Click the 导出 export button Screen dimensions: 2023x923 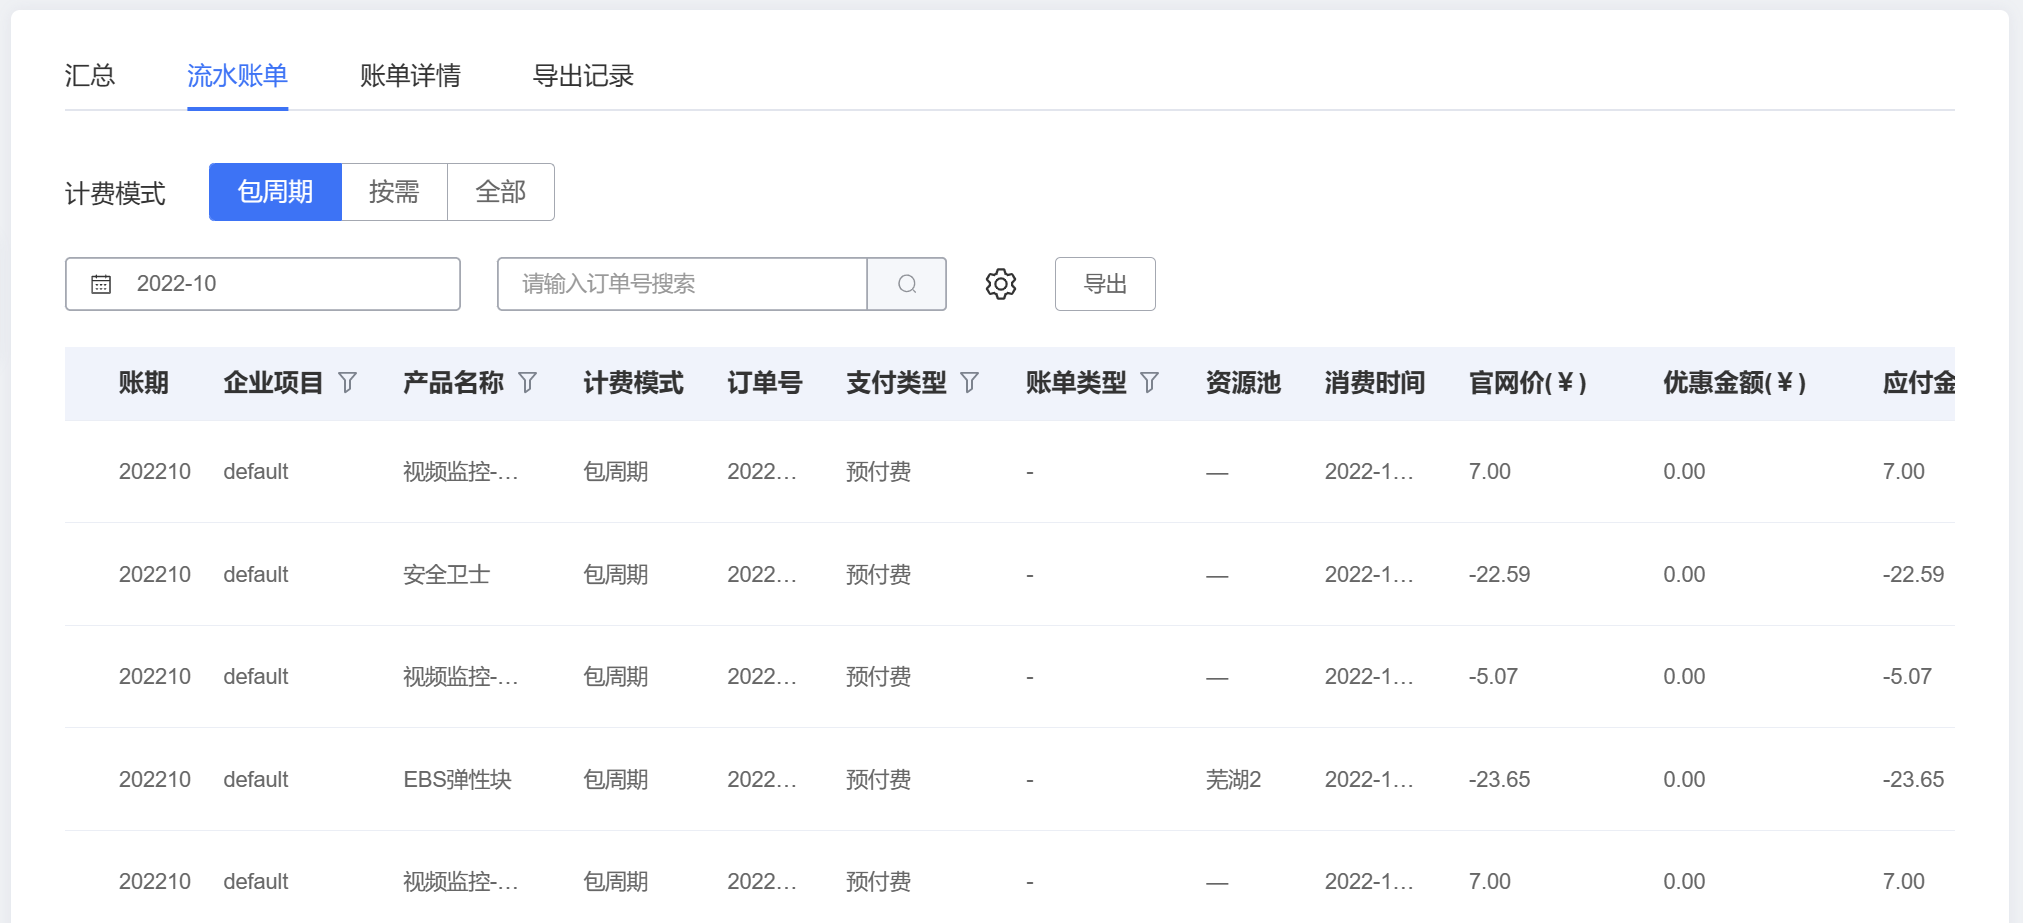[1104, 283]
